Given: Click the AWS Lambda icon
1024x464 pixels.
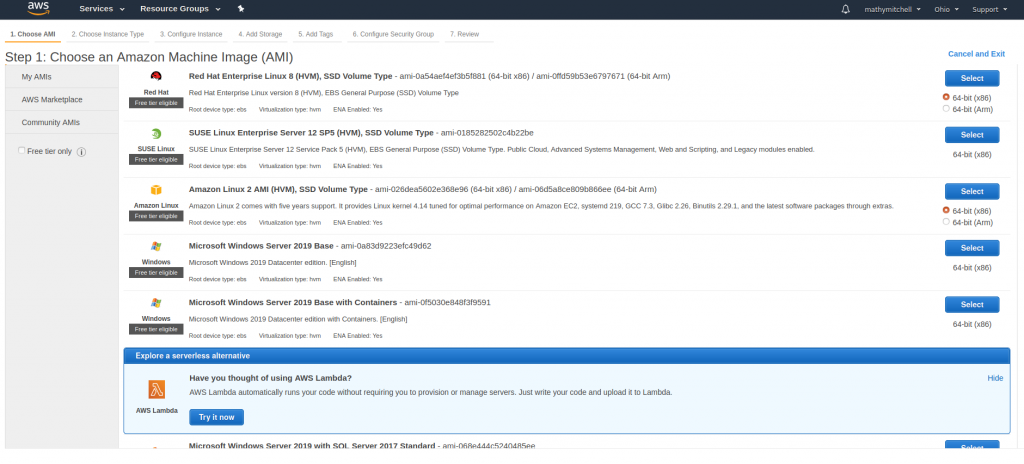Looking at the screenshot, I should (156, 389).
